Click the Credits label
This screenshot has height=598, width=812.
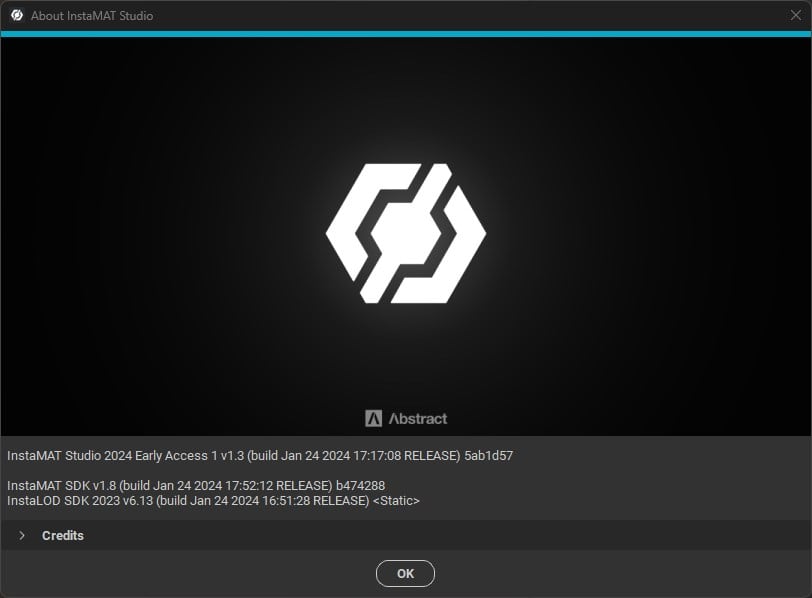(x=63, y=535)
